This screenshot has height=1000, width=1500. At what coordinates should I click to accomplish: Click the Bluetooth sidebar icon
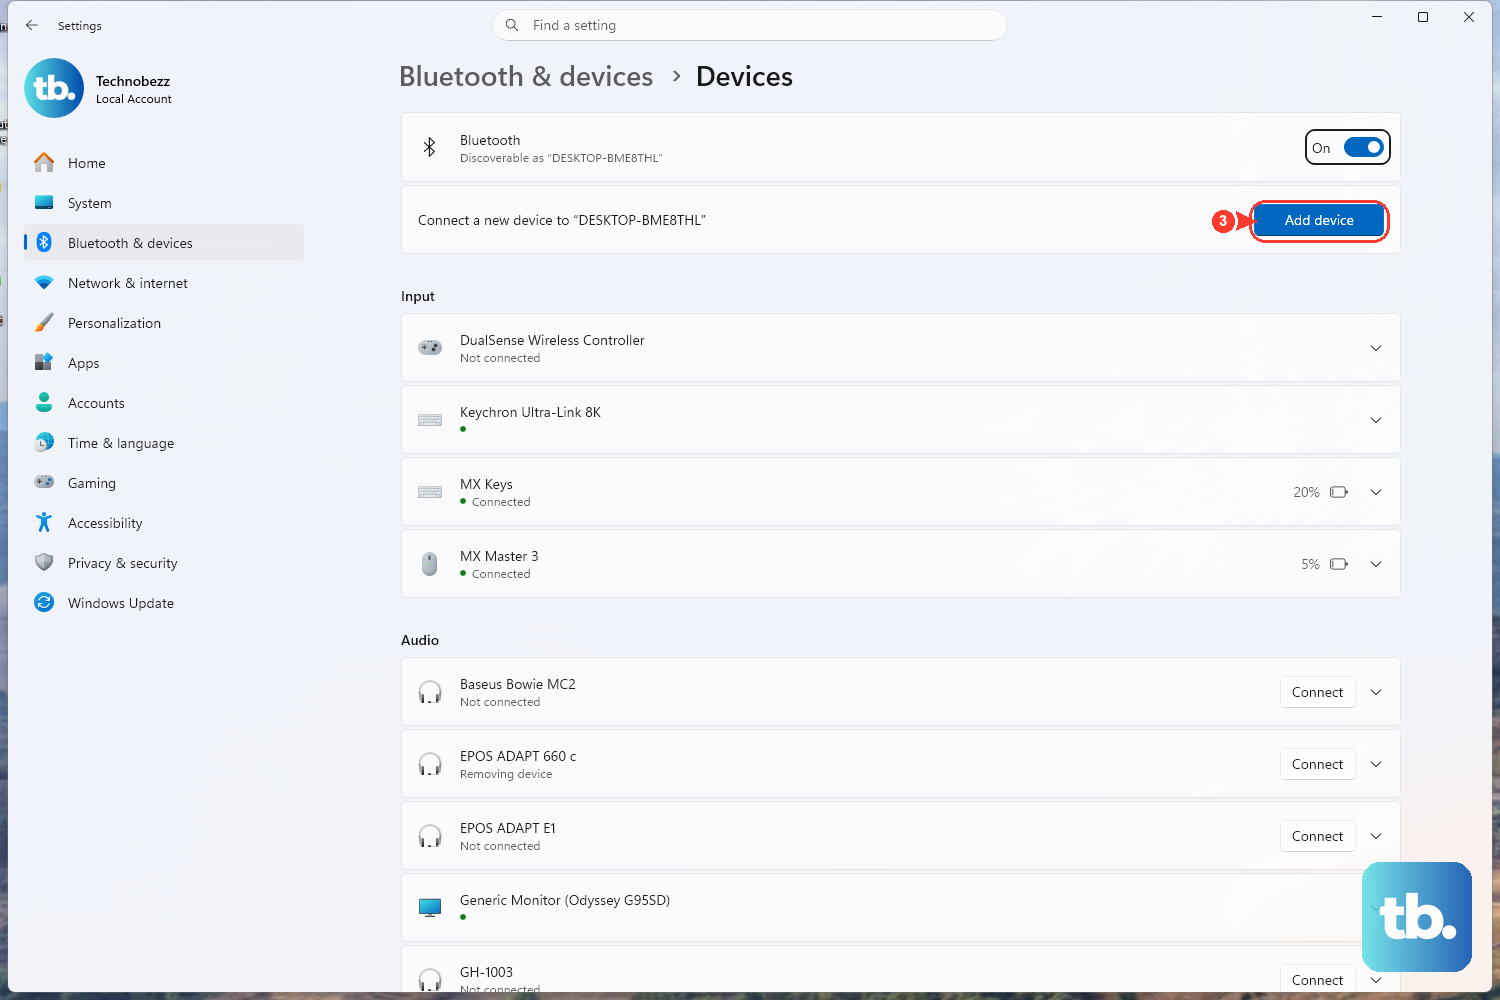coord(44,242)
